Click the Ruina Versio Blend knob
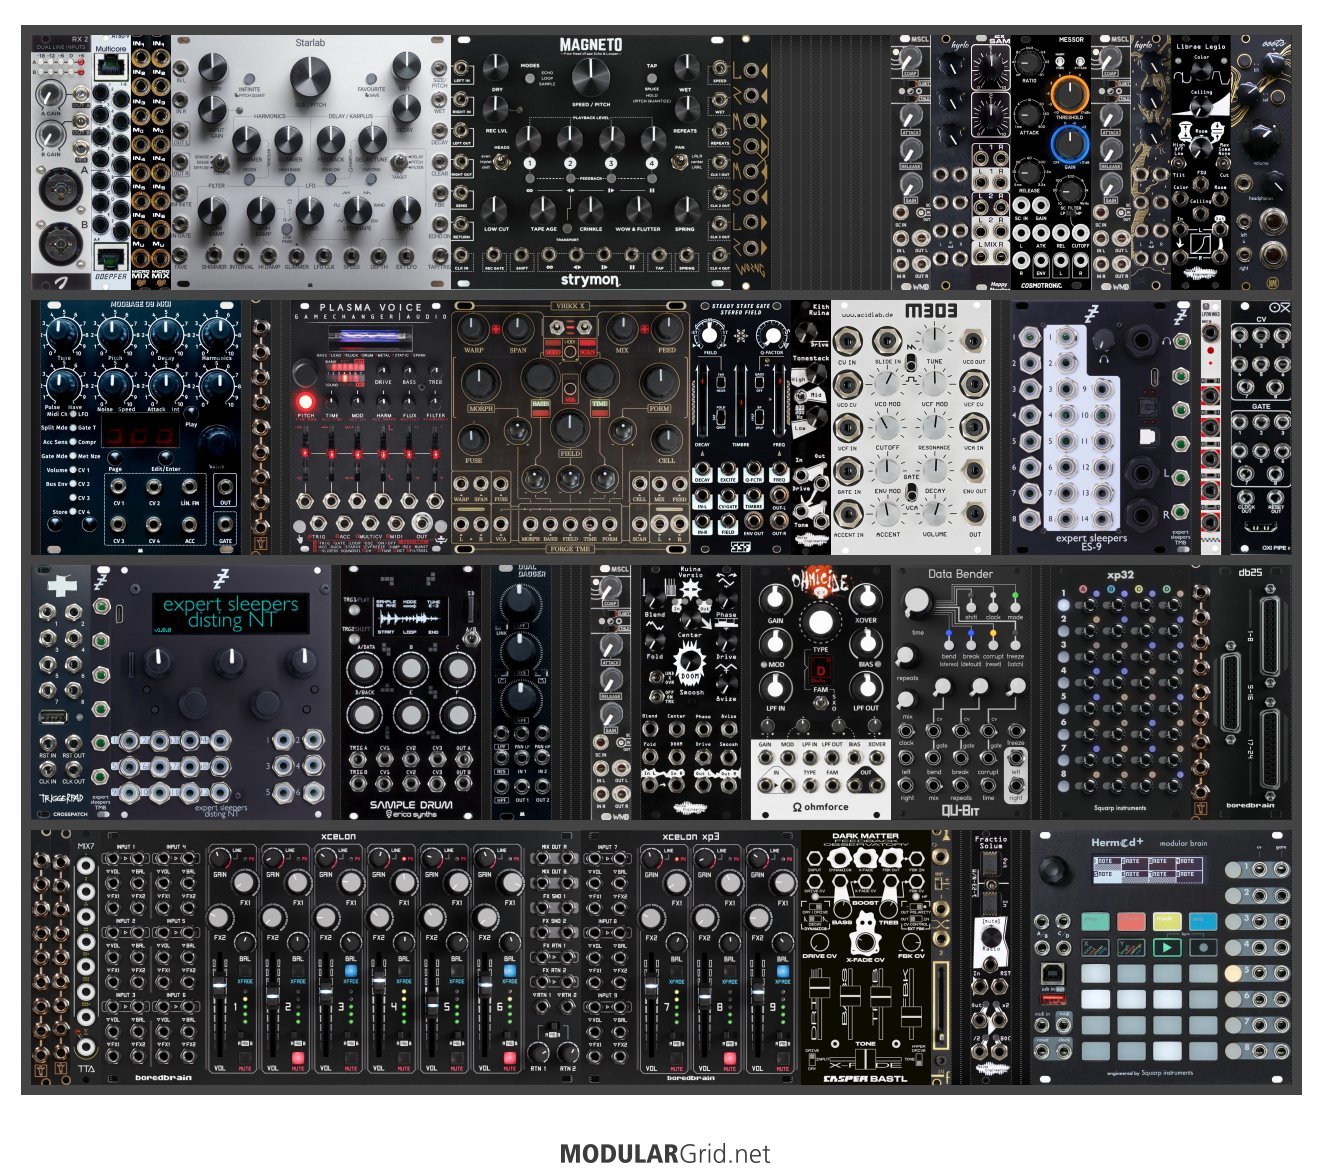 tap(655, 597)
